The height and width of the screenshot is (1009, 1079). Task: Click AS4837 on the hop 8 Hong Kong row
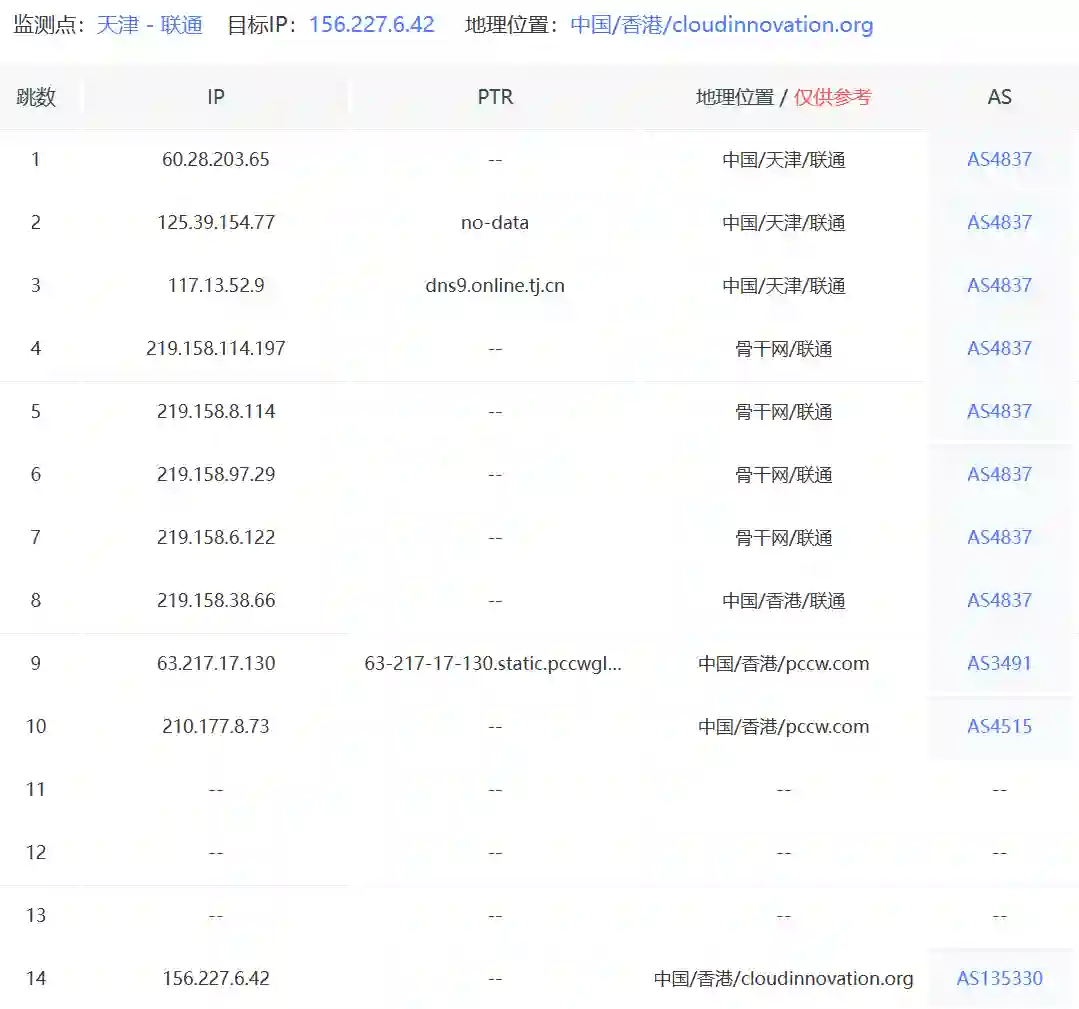click(x=998, y=600)
